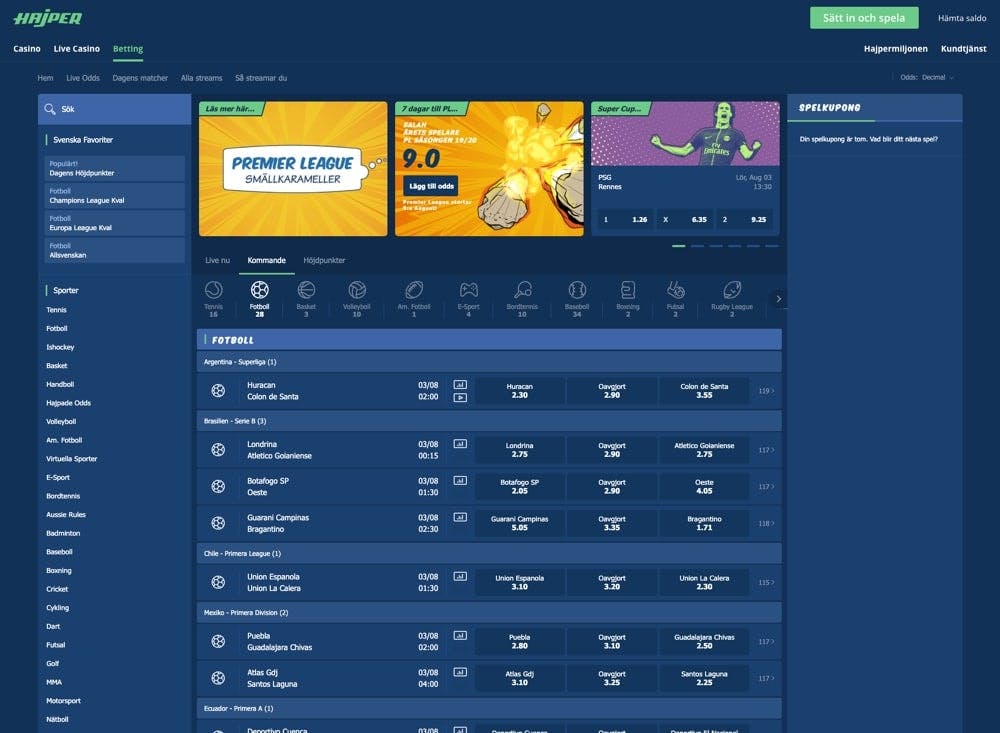Click the Sök search field
1000x733 pixels.
pyautogui.click(x=115, y=109)
